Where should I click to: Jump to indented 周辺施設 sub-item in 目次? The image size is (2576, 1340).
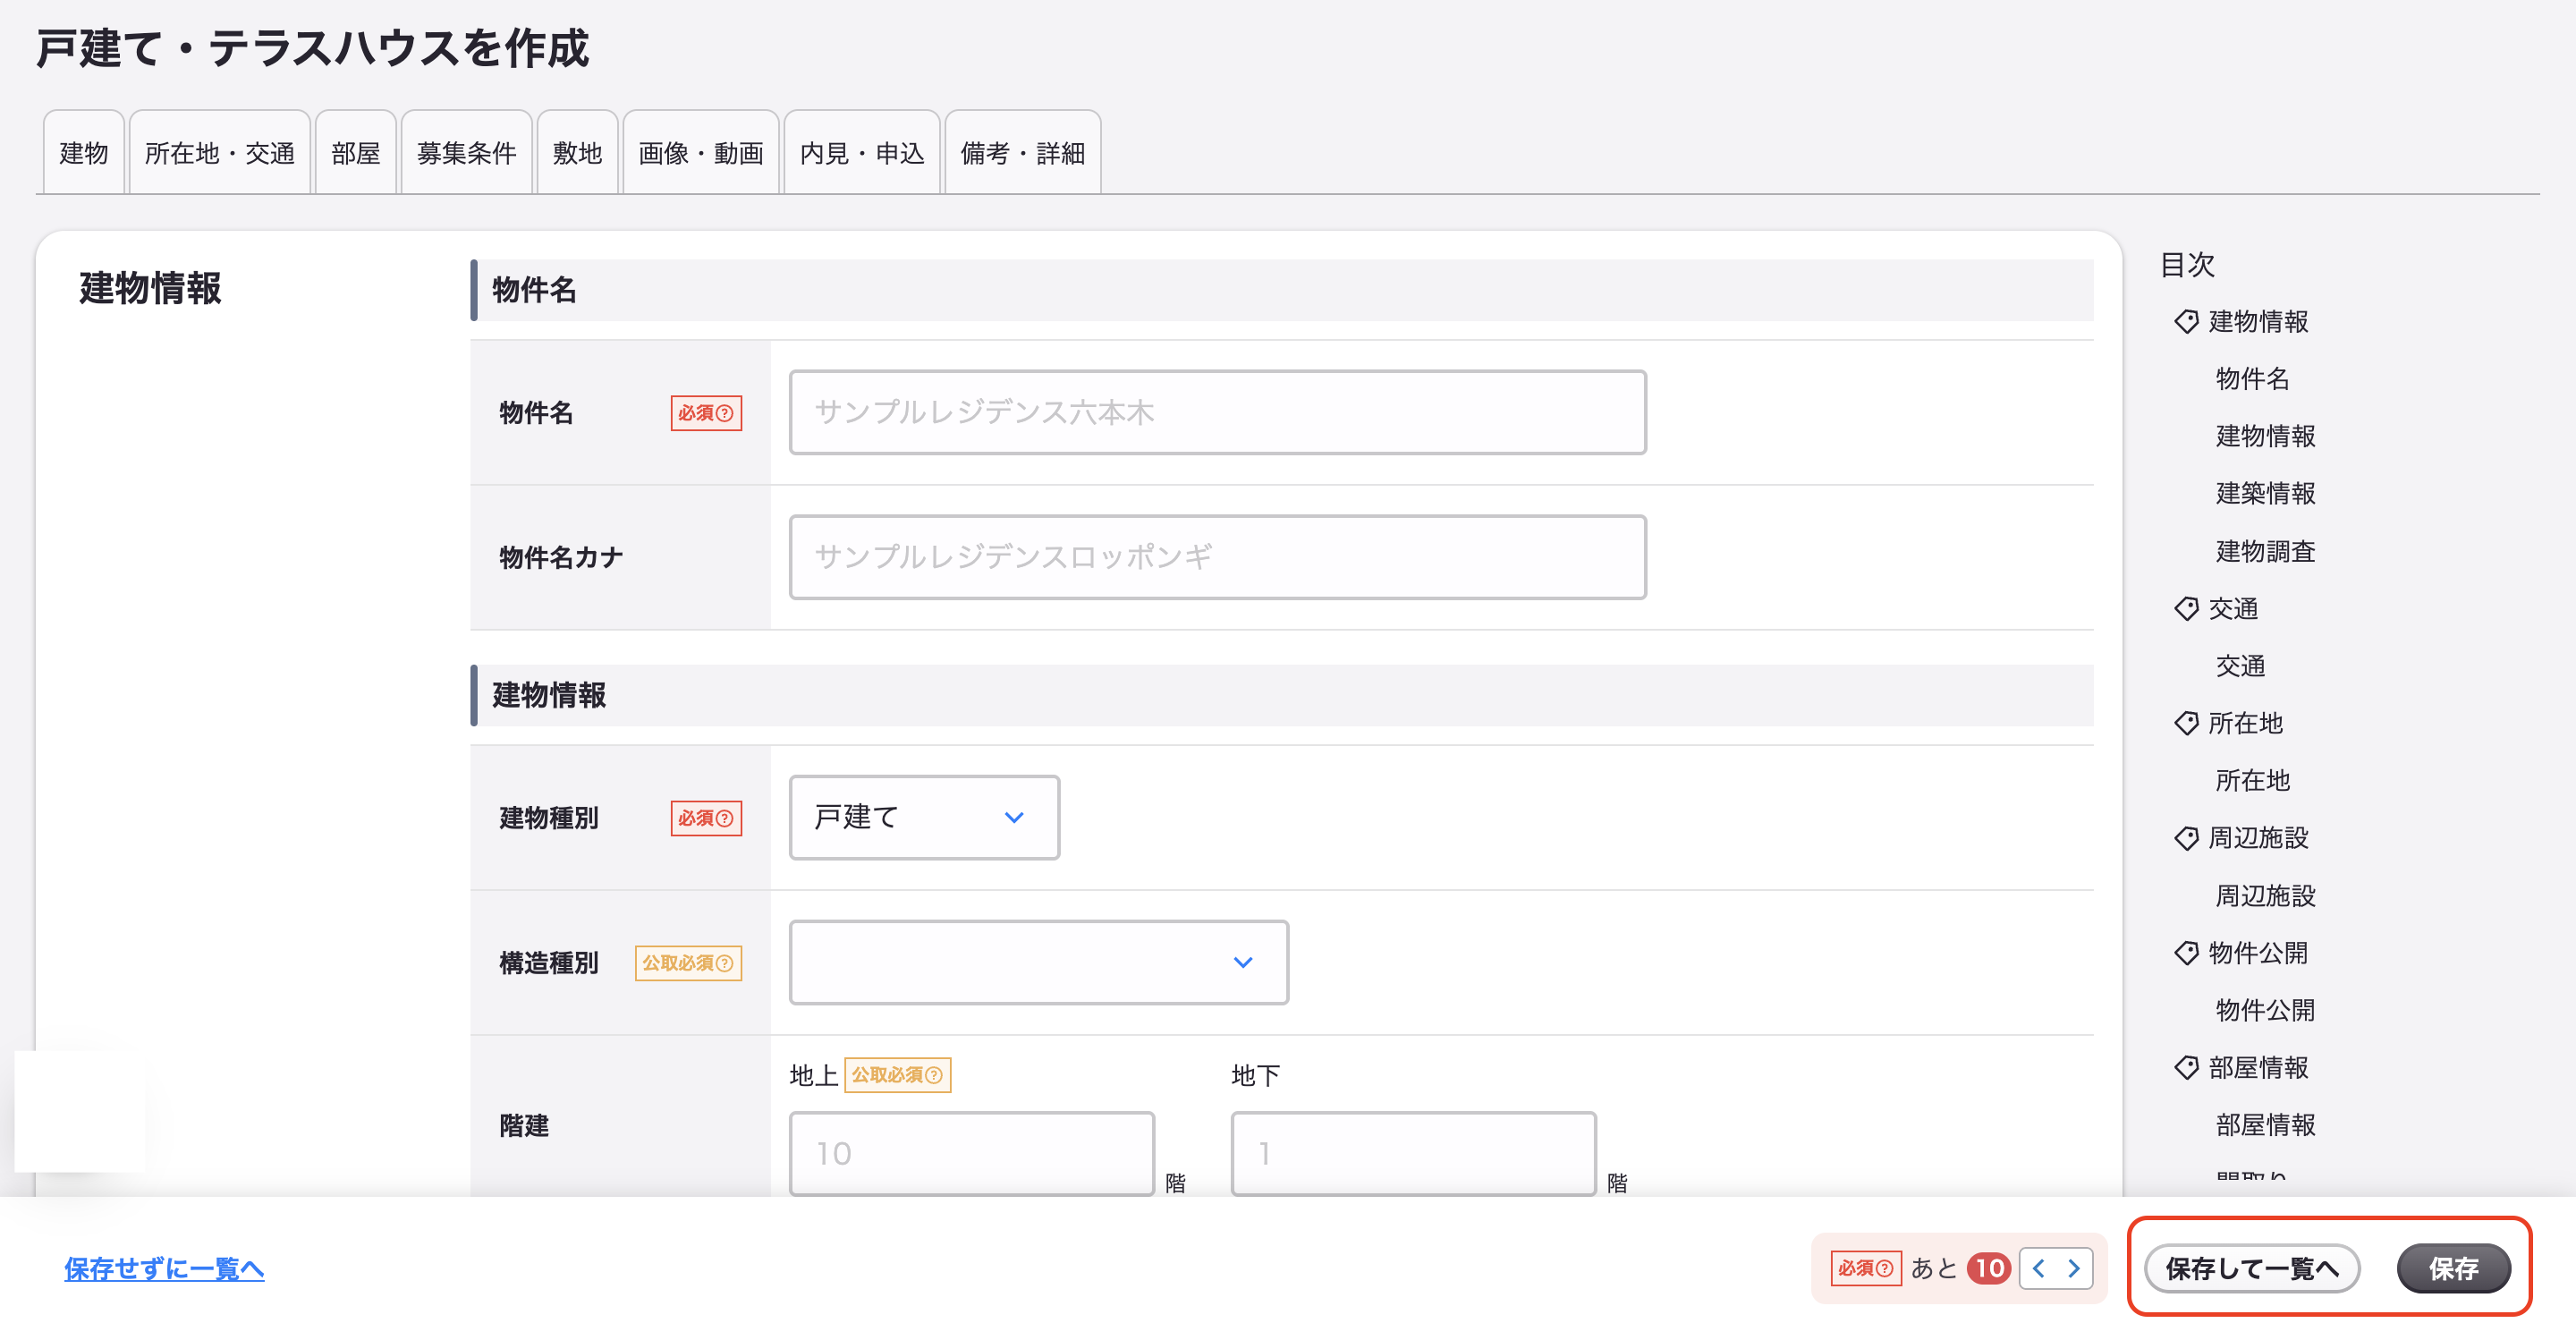2265,895
